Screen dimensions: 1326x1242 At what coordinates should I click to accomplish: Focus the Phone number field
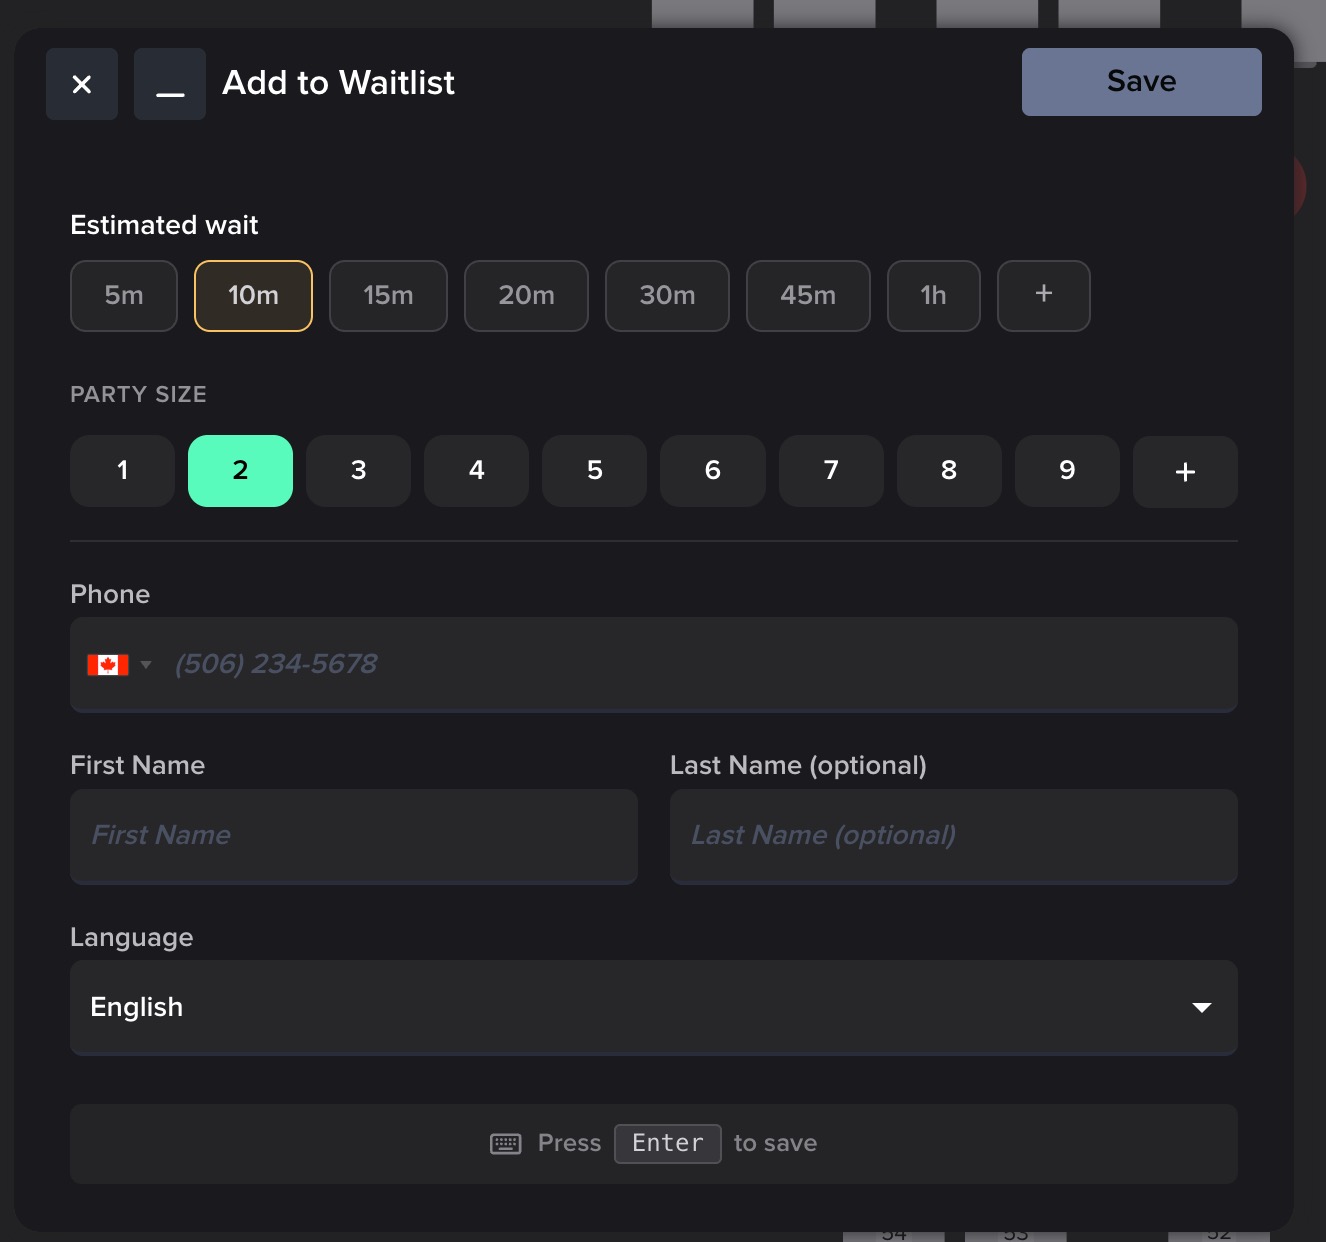(x=700, y=665)
